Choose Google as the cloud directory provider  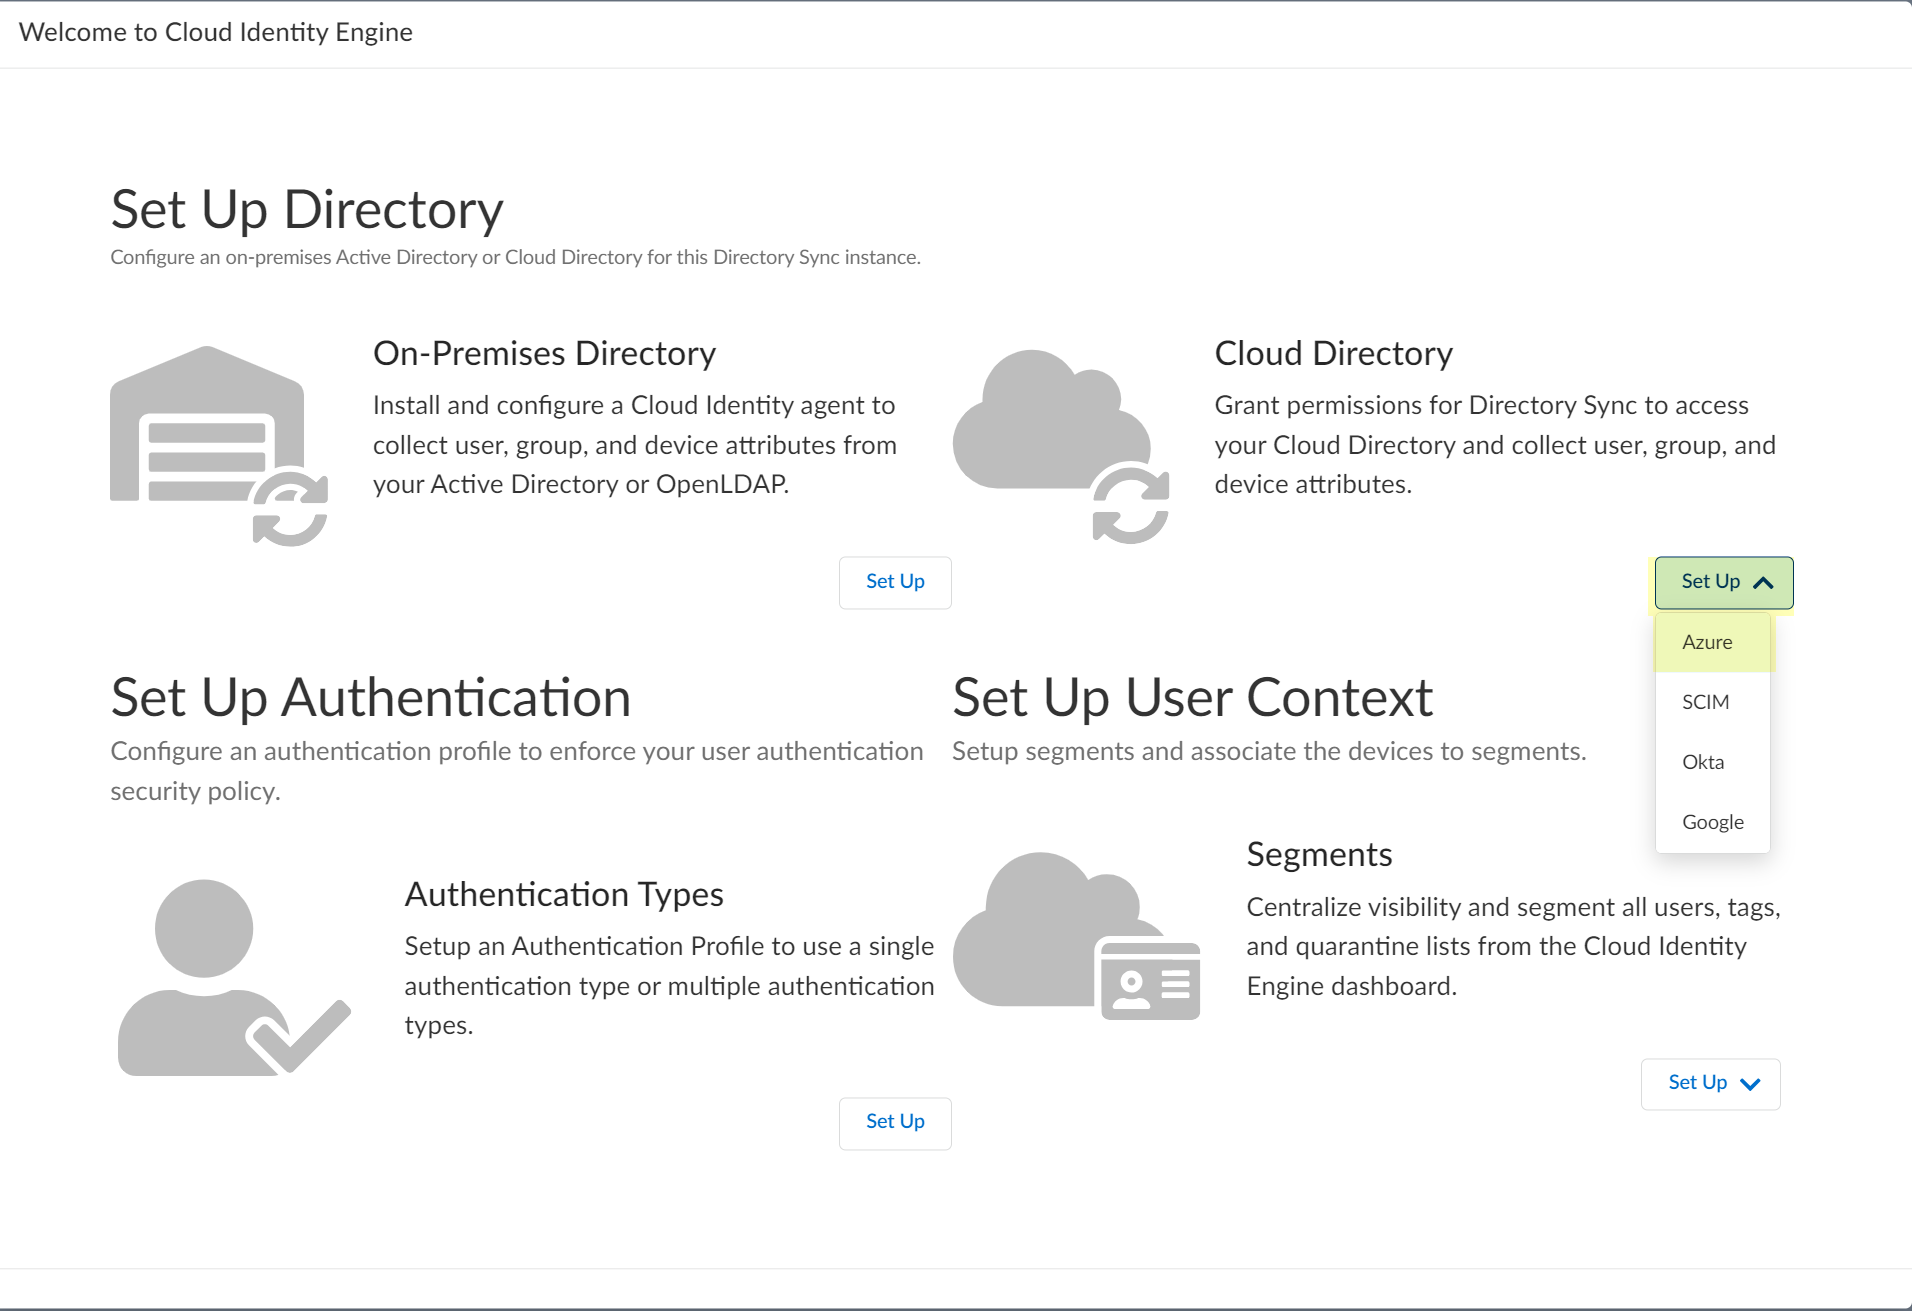click(1713, 821)
